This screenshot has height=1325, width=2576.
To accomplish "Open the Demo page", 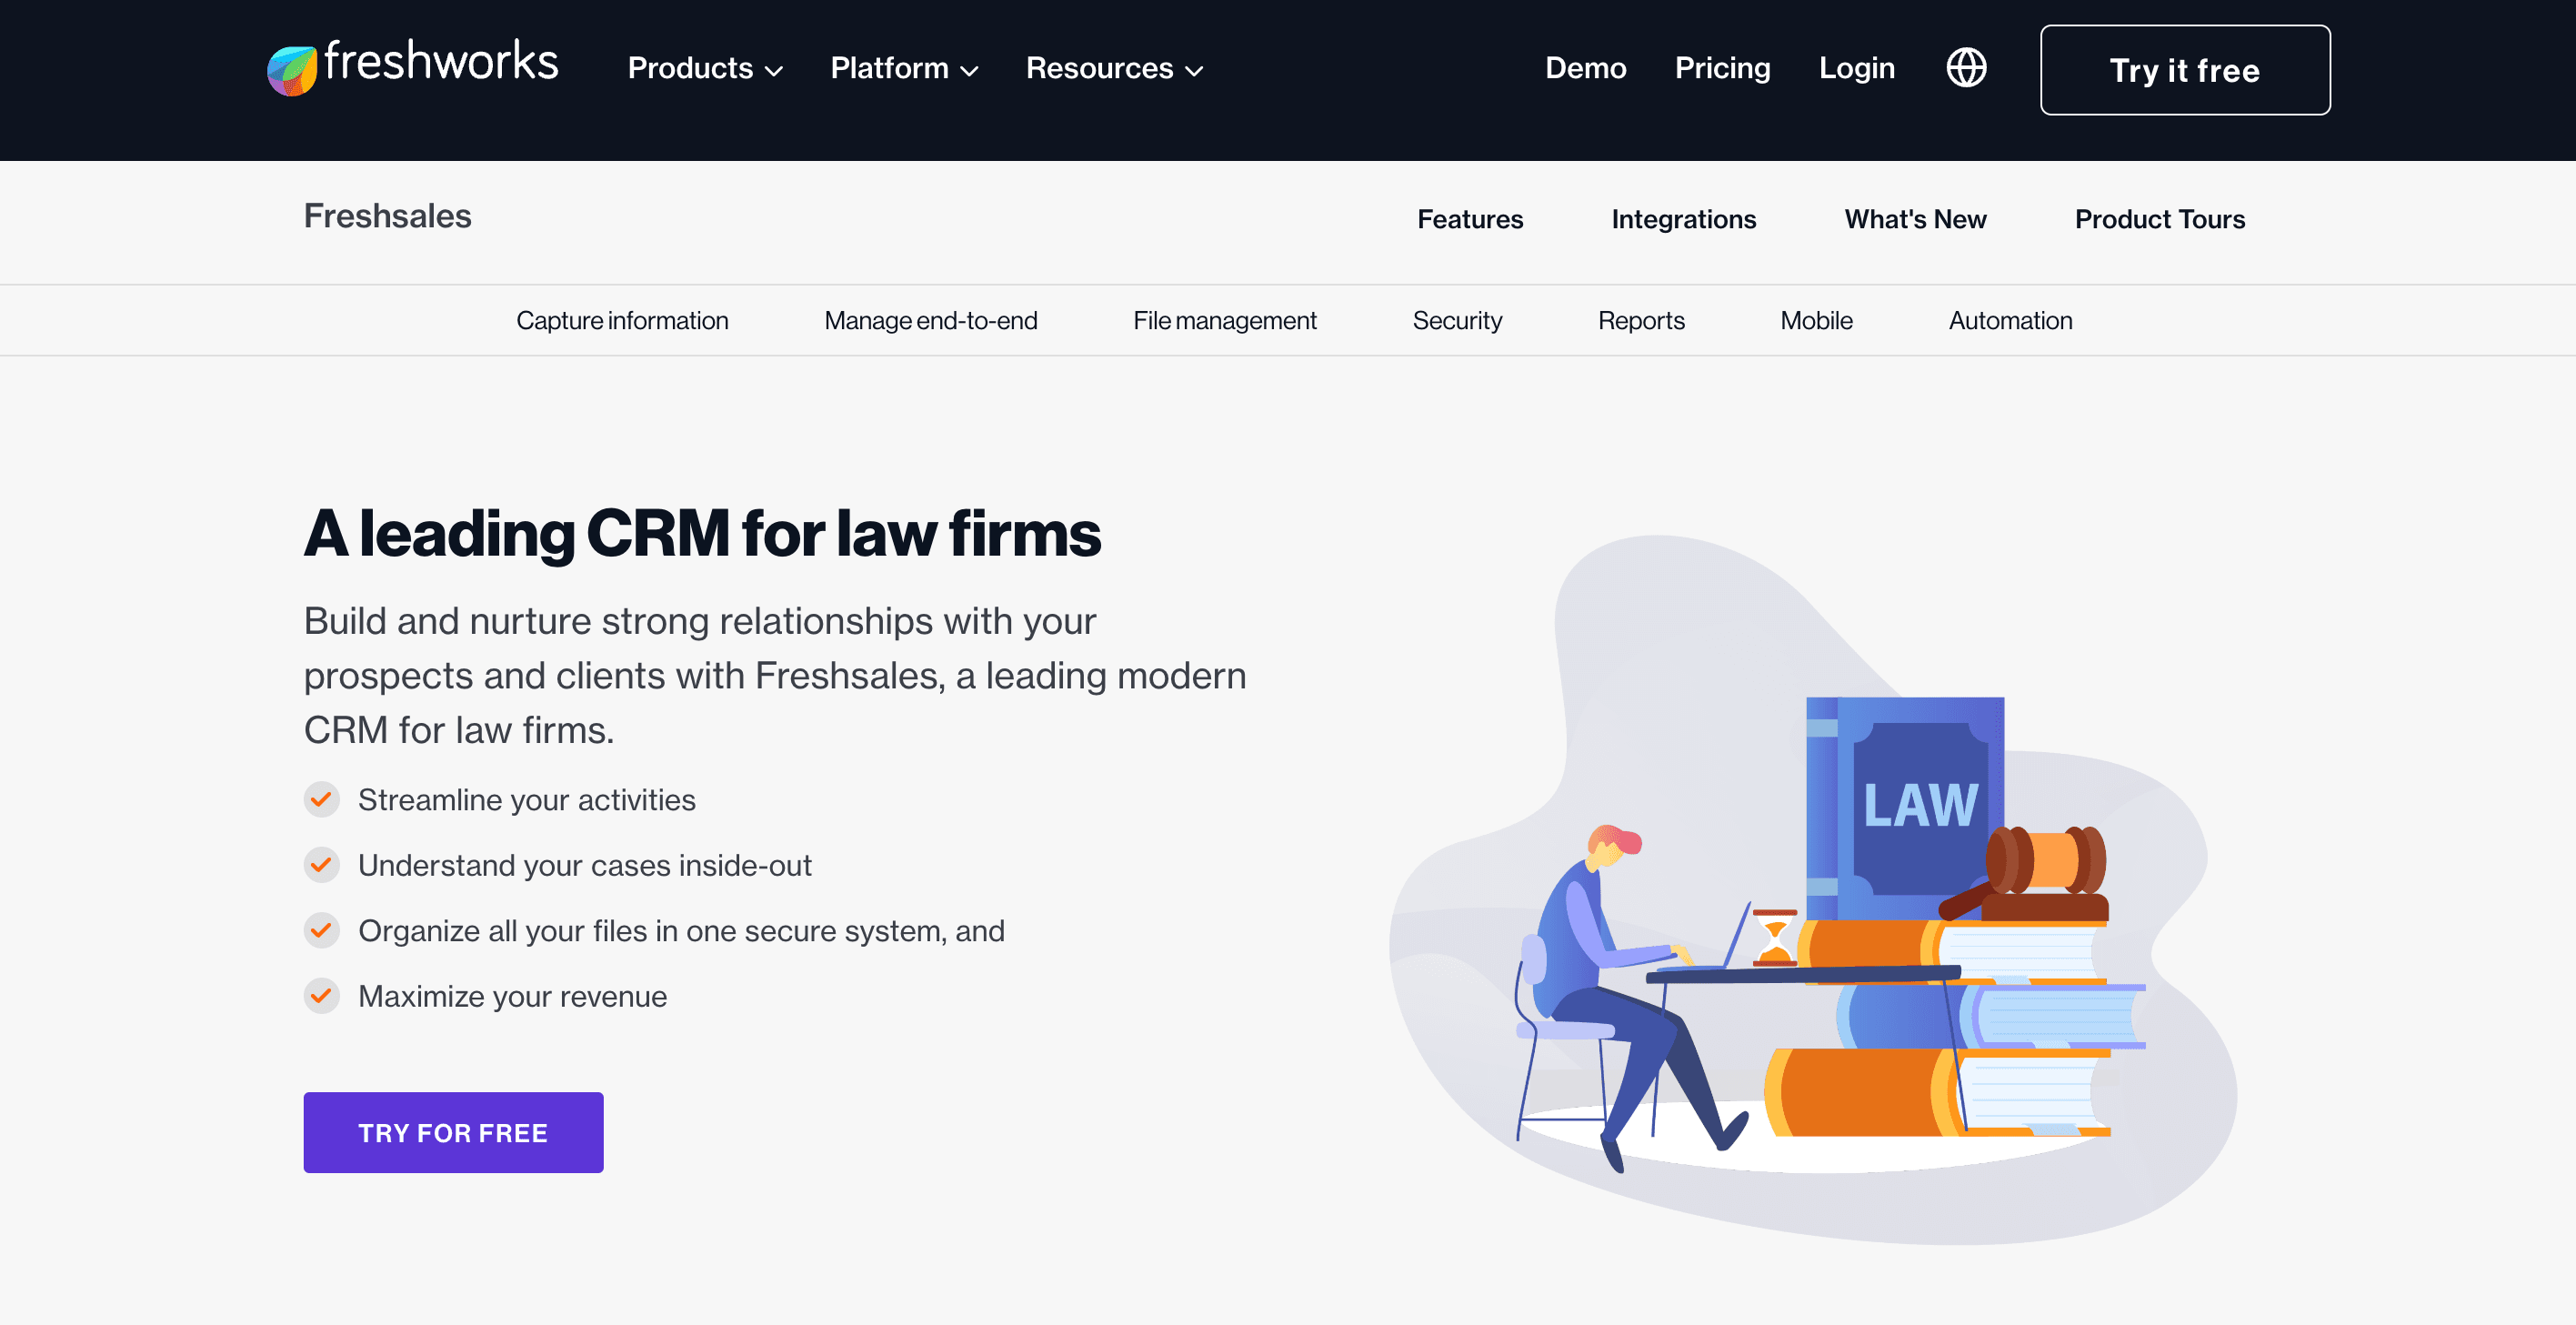I will coord(1585,68).
